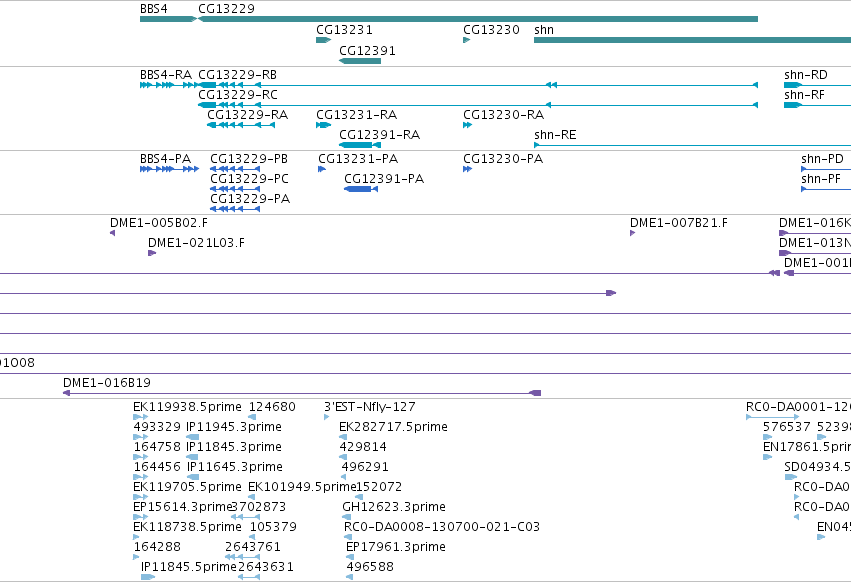Click EST label 3'EST-Nfly-127
851x582 pixels.
370,407
